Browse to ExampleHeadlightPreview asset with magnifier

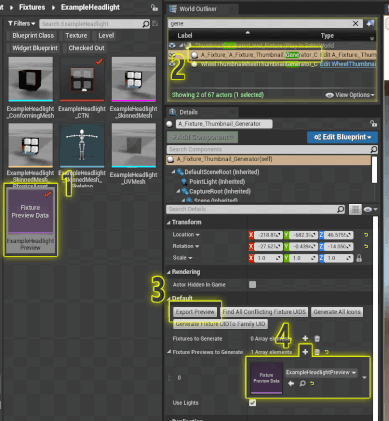pos(302,383)
